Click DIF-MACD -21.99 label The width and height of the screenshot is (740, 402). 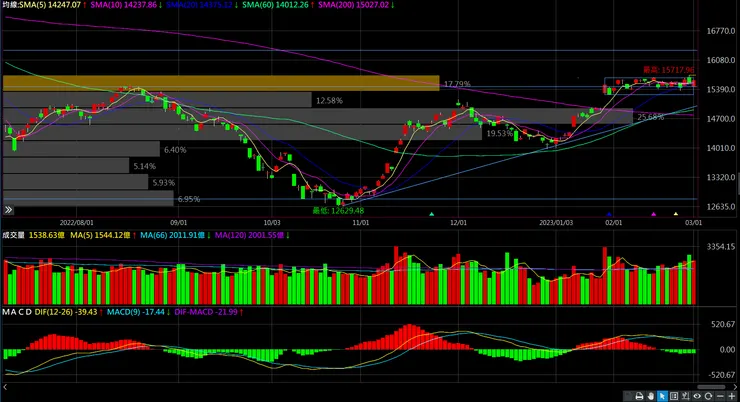pyautogui.click(x=206, y=312)
